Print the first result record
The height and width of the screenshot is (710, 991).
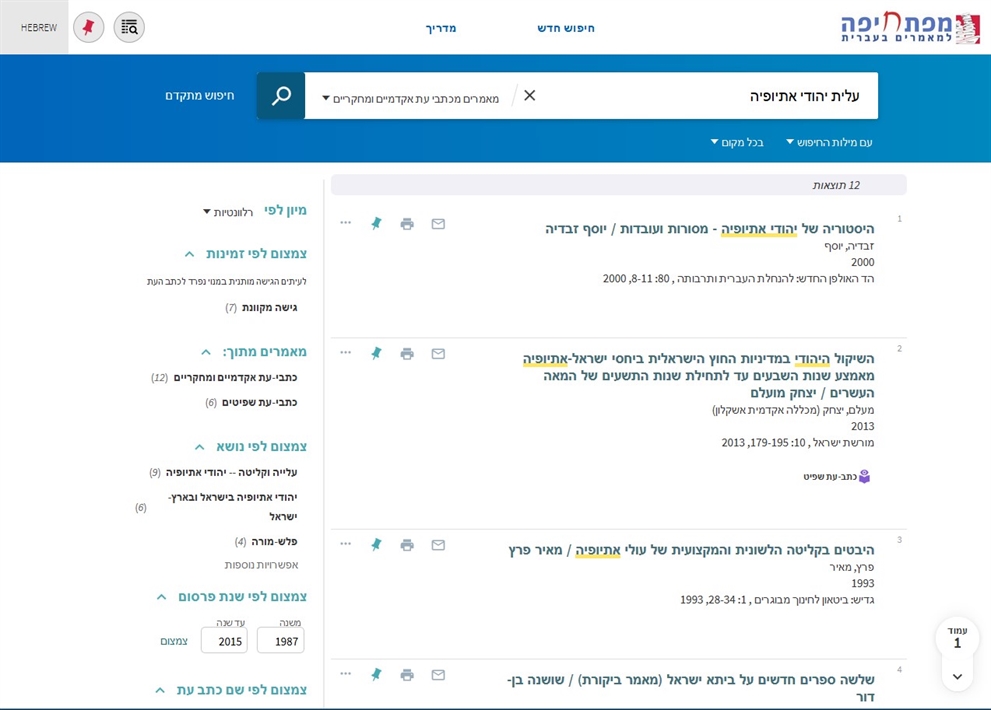coord(407,224)
